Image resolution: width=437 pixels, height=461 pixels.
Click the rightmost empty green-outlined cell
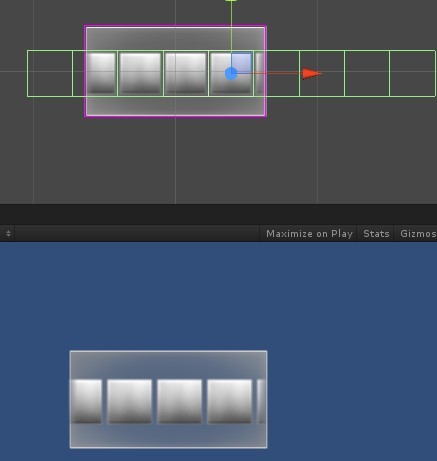pos(413,74)
